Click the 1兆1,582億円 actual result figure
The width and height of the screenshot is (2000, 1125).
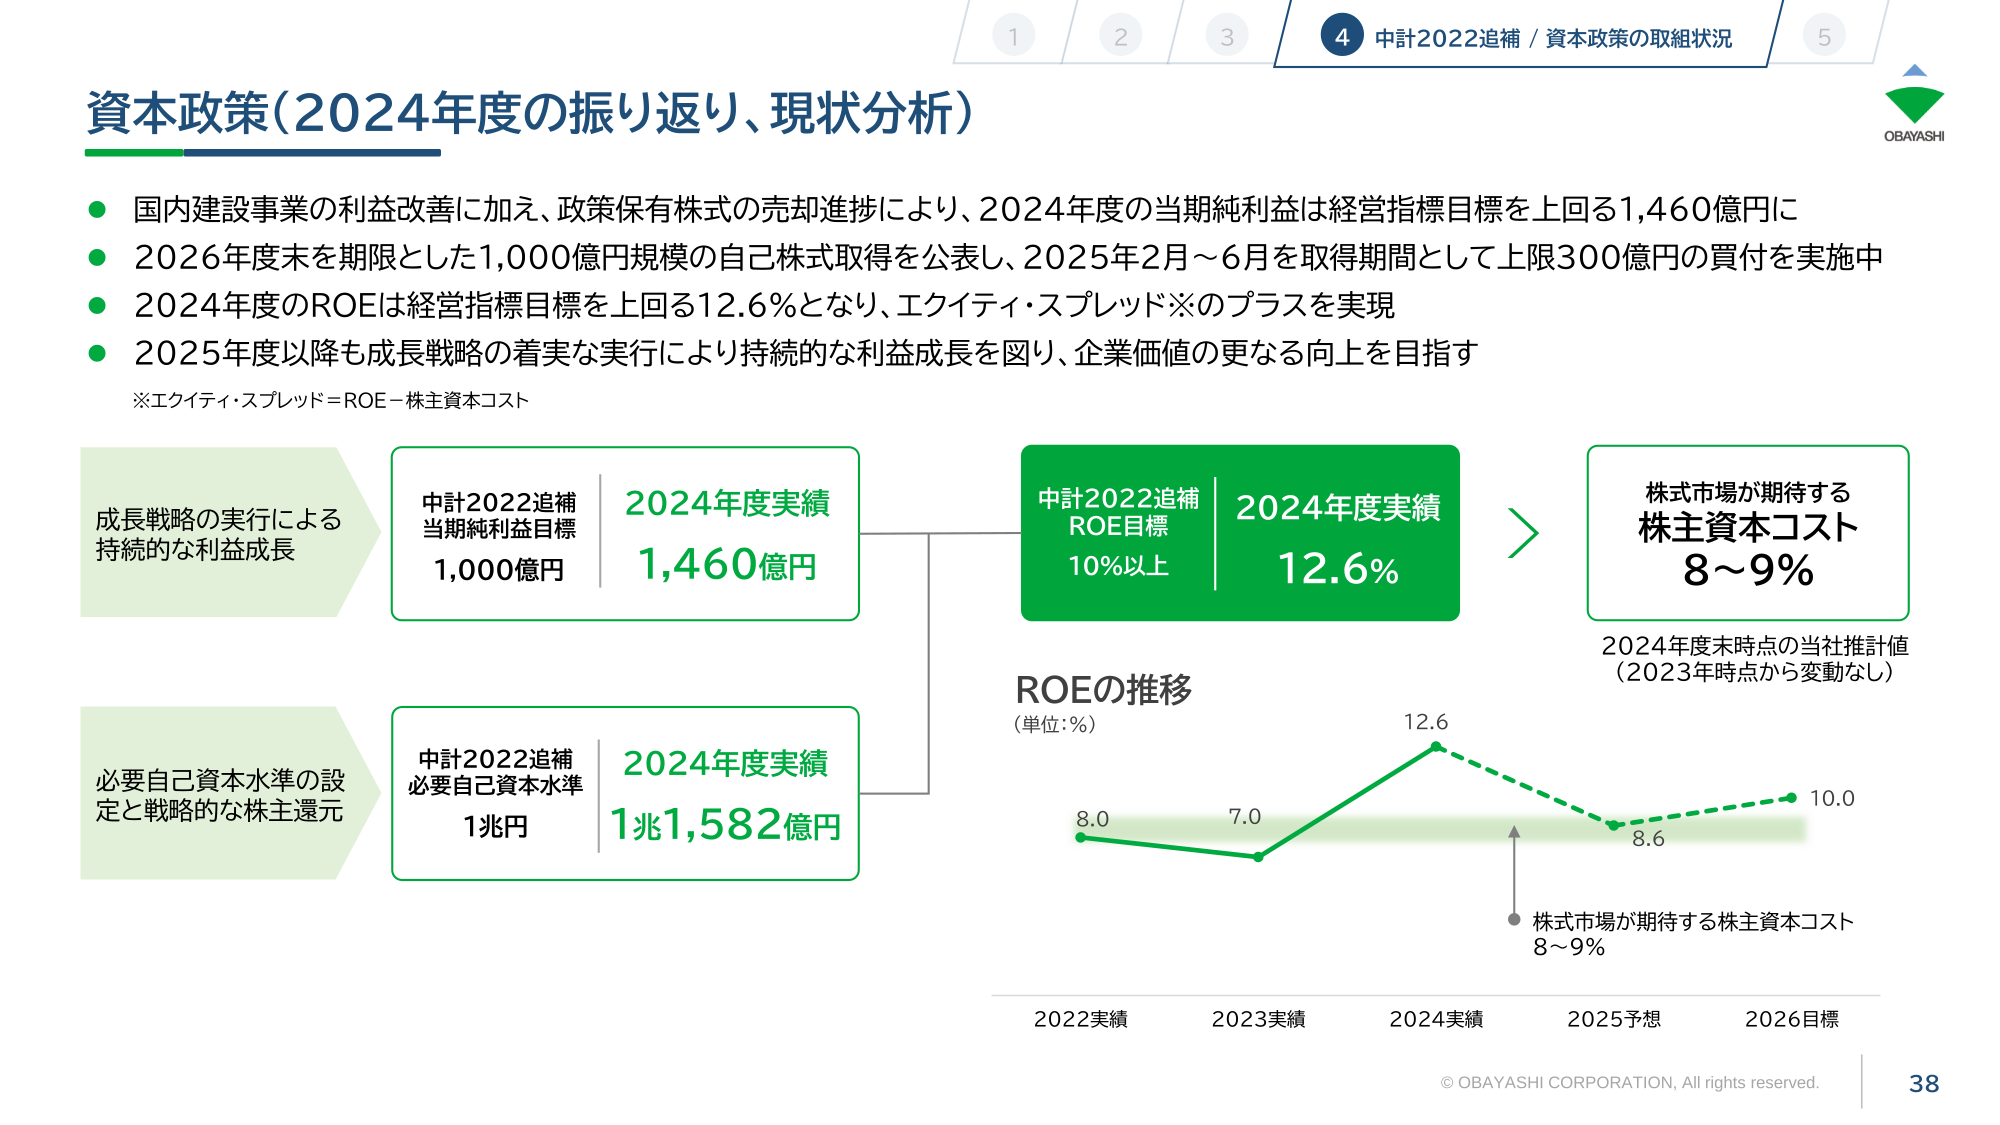[x=726, y=825]
